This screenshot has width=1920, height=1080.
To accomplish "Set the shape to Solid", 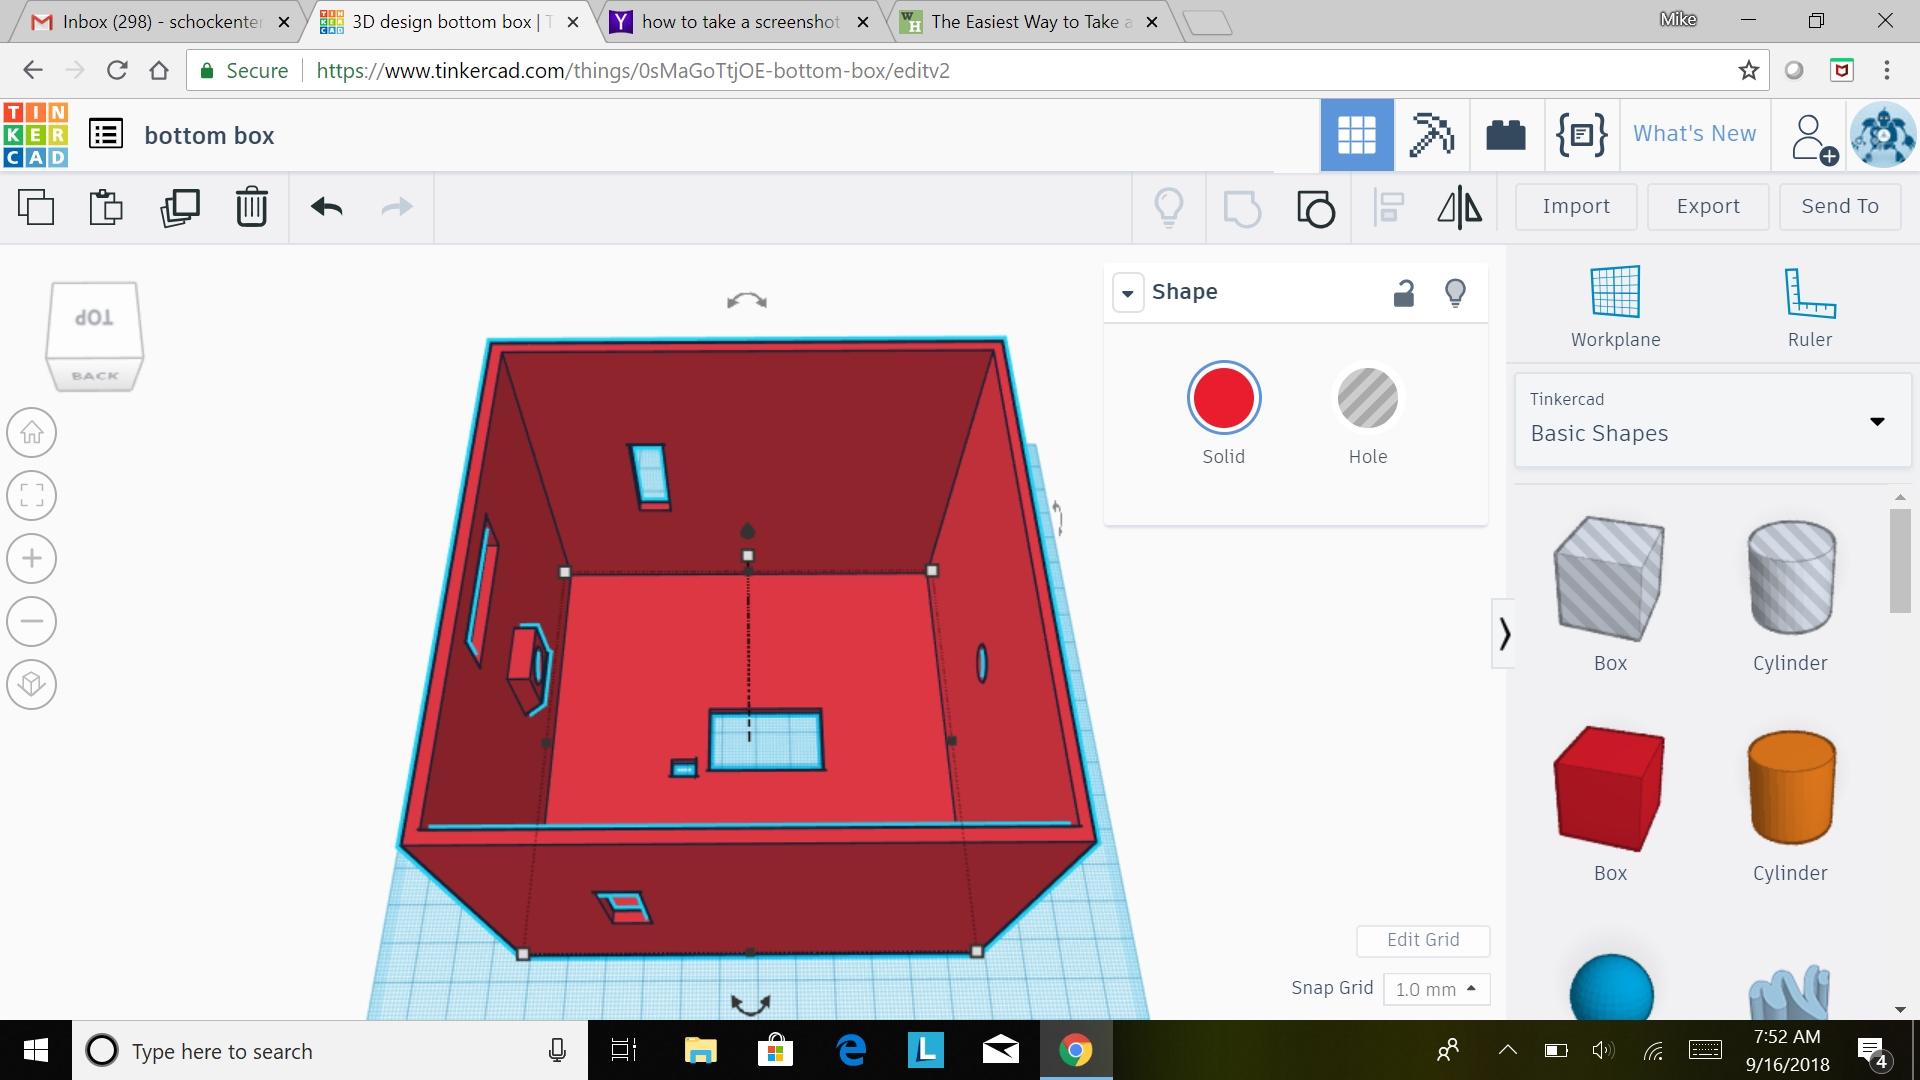I will pos(1224,414).
